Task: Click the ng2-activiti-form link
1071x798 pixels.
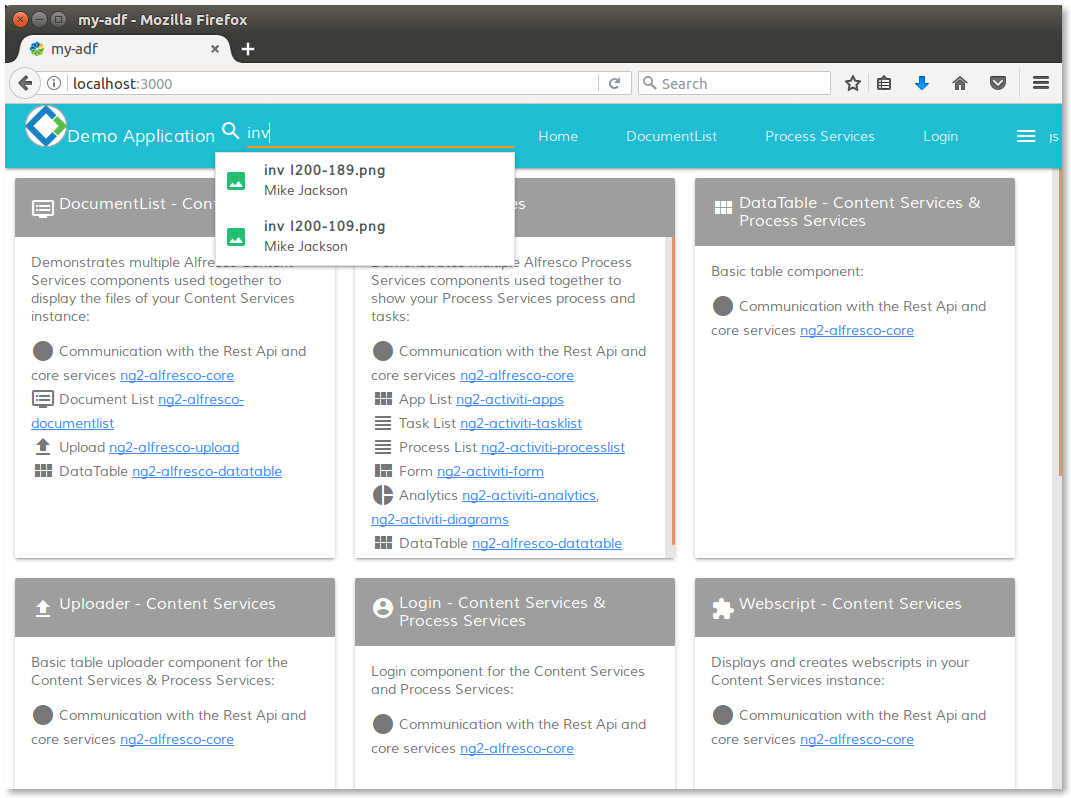Action: click(x=490, y=471)
